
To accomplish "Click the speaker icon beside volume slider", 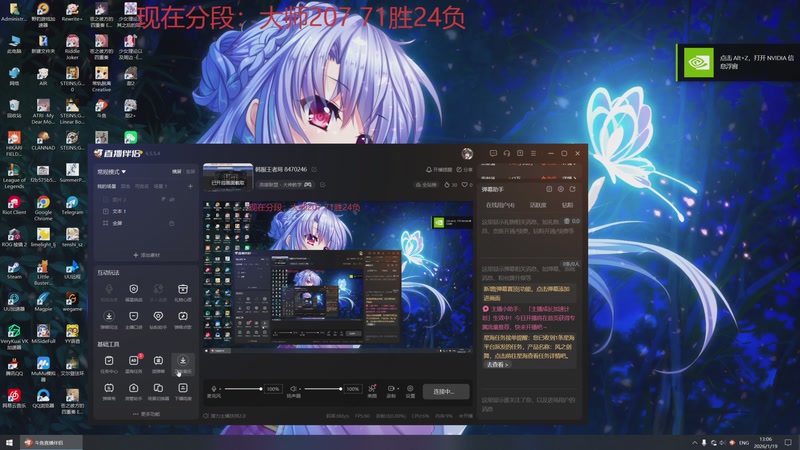I will 293,389.
